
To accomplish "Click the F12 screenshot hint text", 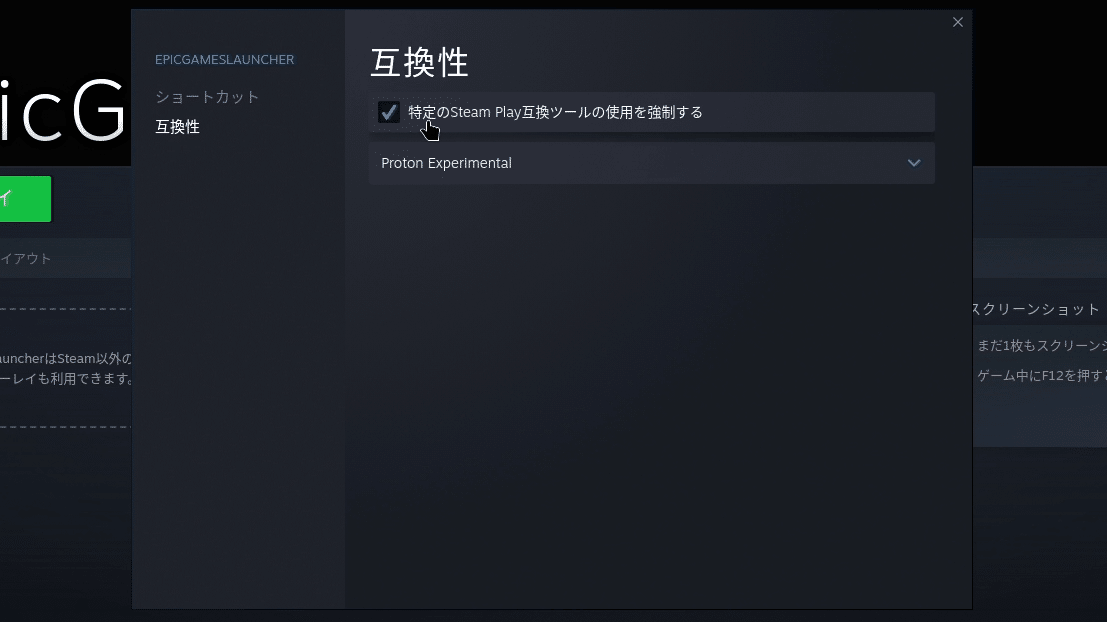I will (x=1042, y=376).
